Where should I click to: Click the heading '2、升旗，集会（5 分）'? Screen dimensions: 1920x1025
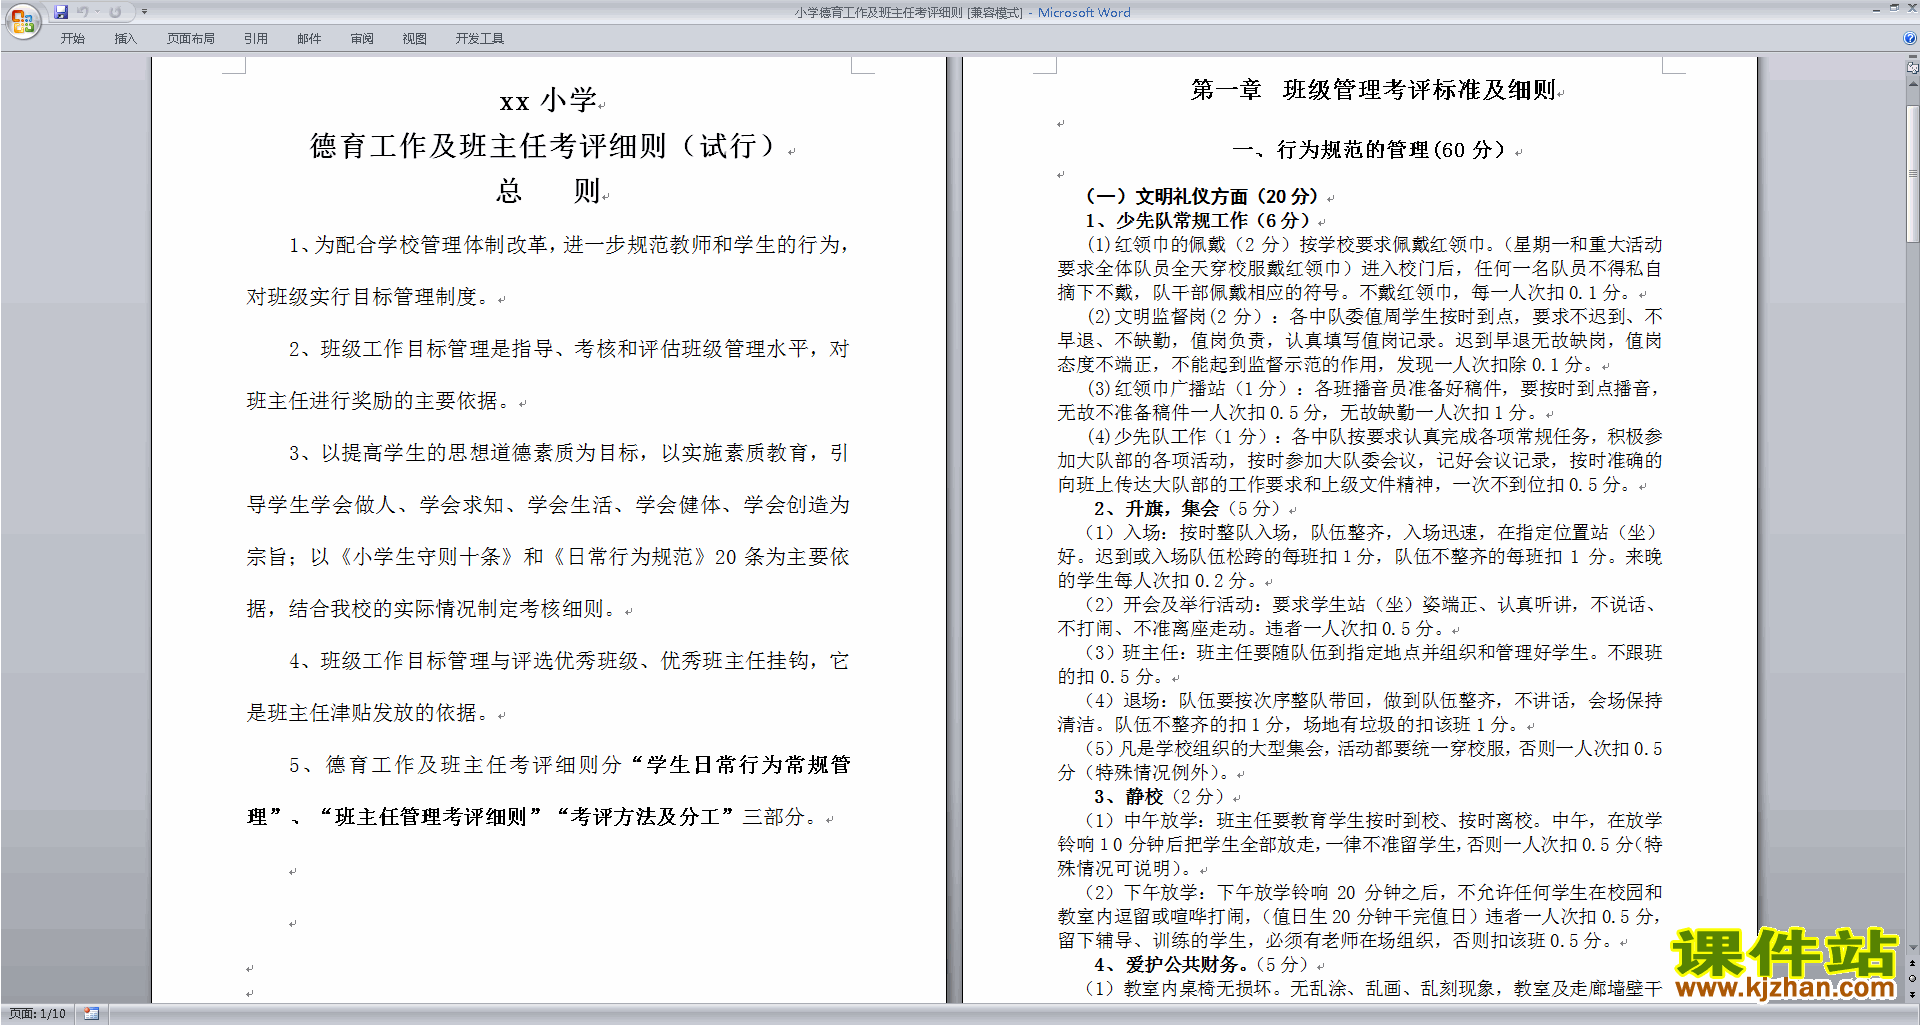click(1189, 509)
